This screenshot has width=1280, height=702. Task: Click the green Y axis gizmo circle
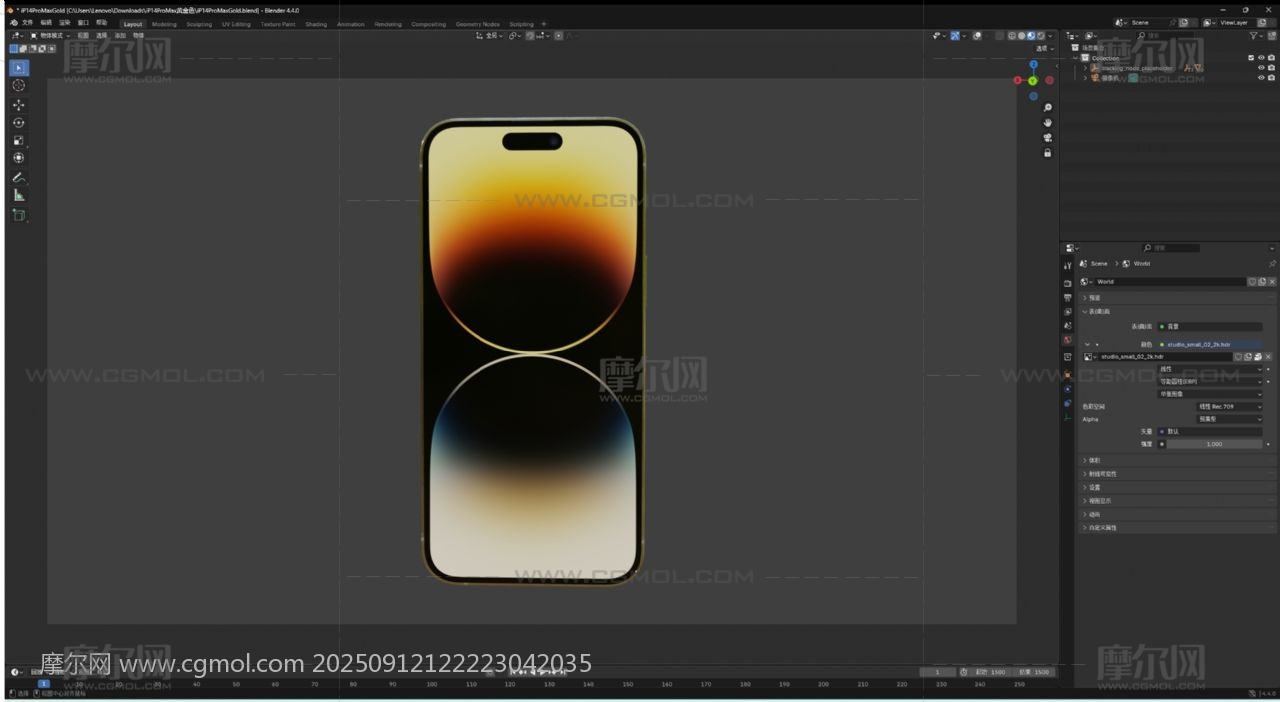(1033, 81)
